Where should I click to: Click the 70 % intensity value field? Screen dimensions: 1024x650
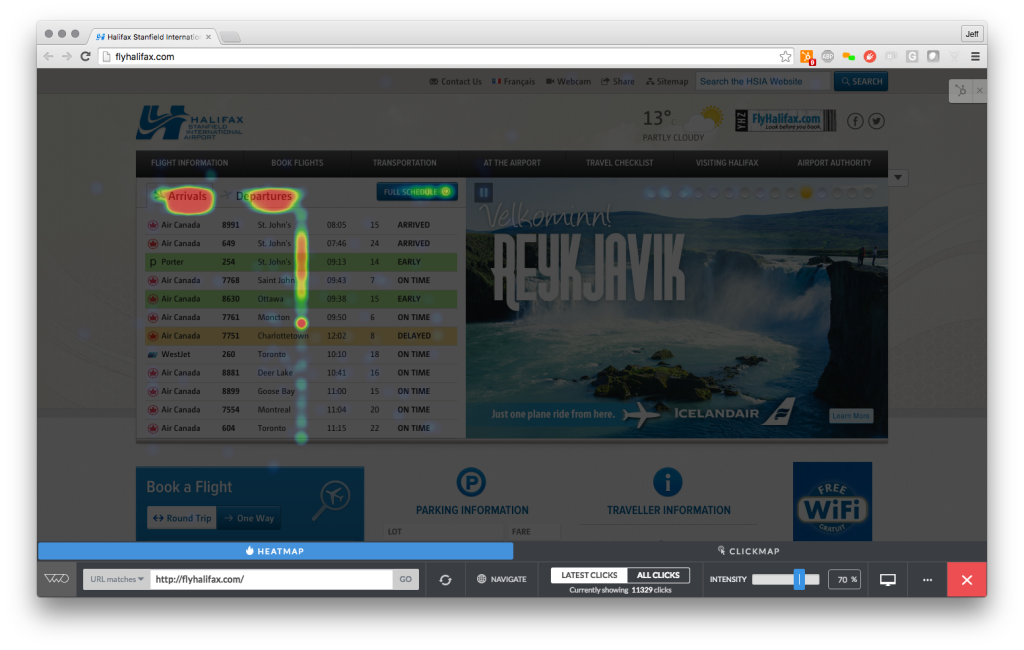845,579
